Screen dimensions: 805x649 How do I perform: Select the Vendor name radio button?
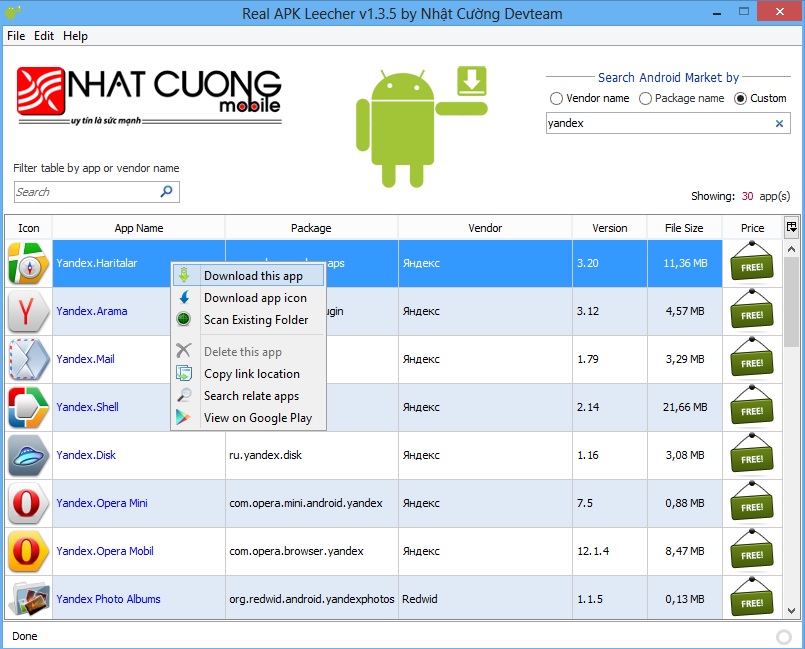556,98
